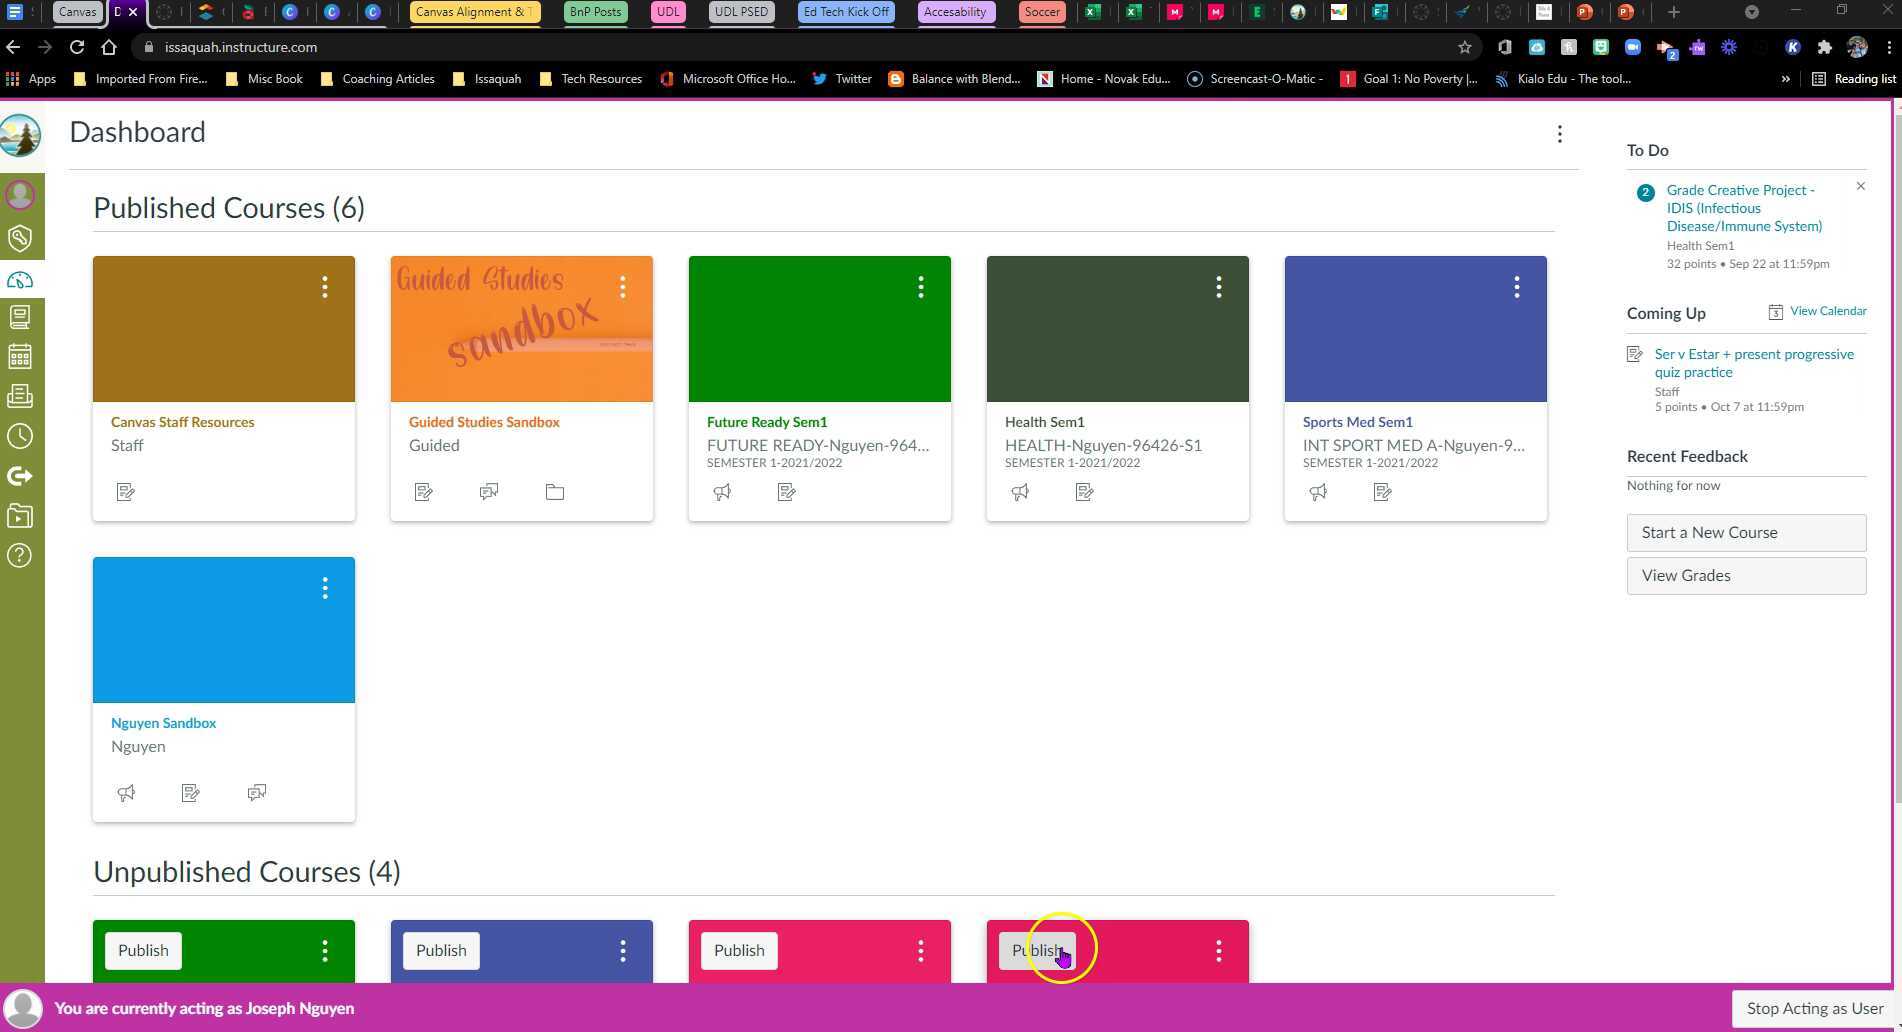Image resolution: width=1902 pixels, height=1032 pixels.
Task: Select the Ed Tech Kick Off tab group
Action: click(845, 12)
